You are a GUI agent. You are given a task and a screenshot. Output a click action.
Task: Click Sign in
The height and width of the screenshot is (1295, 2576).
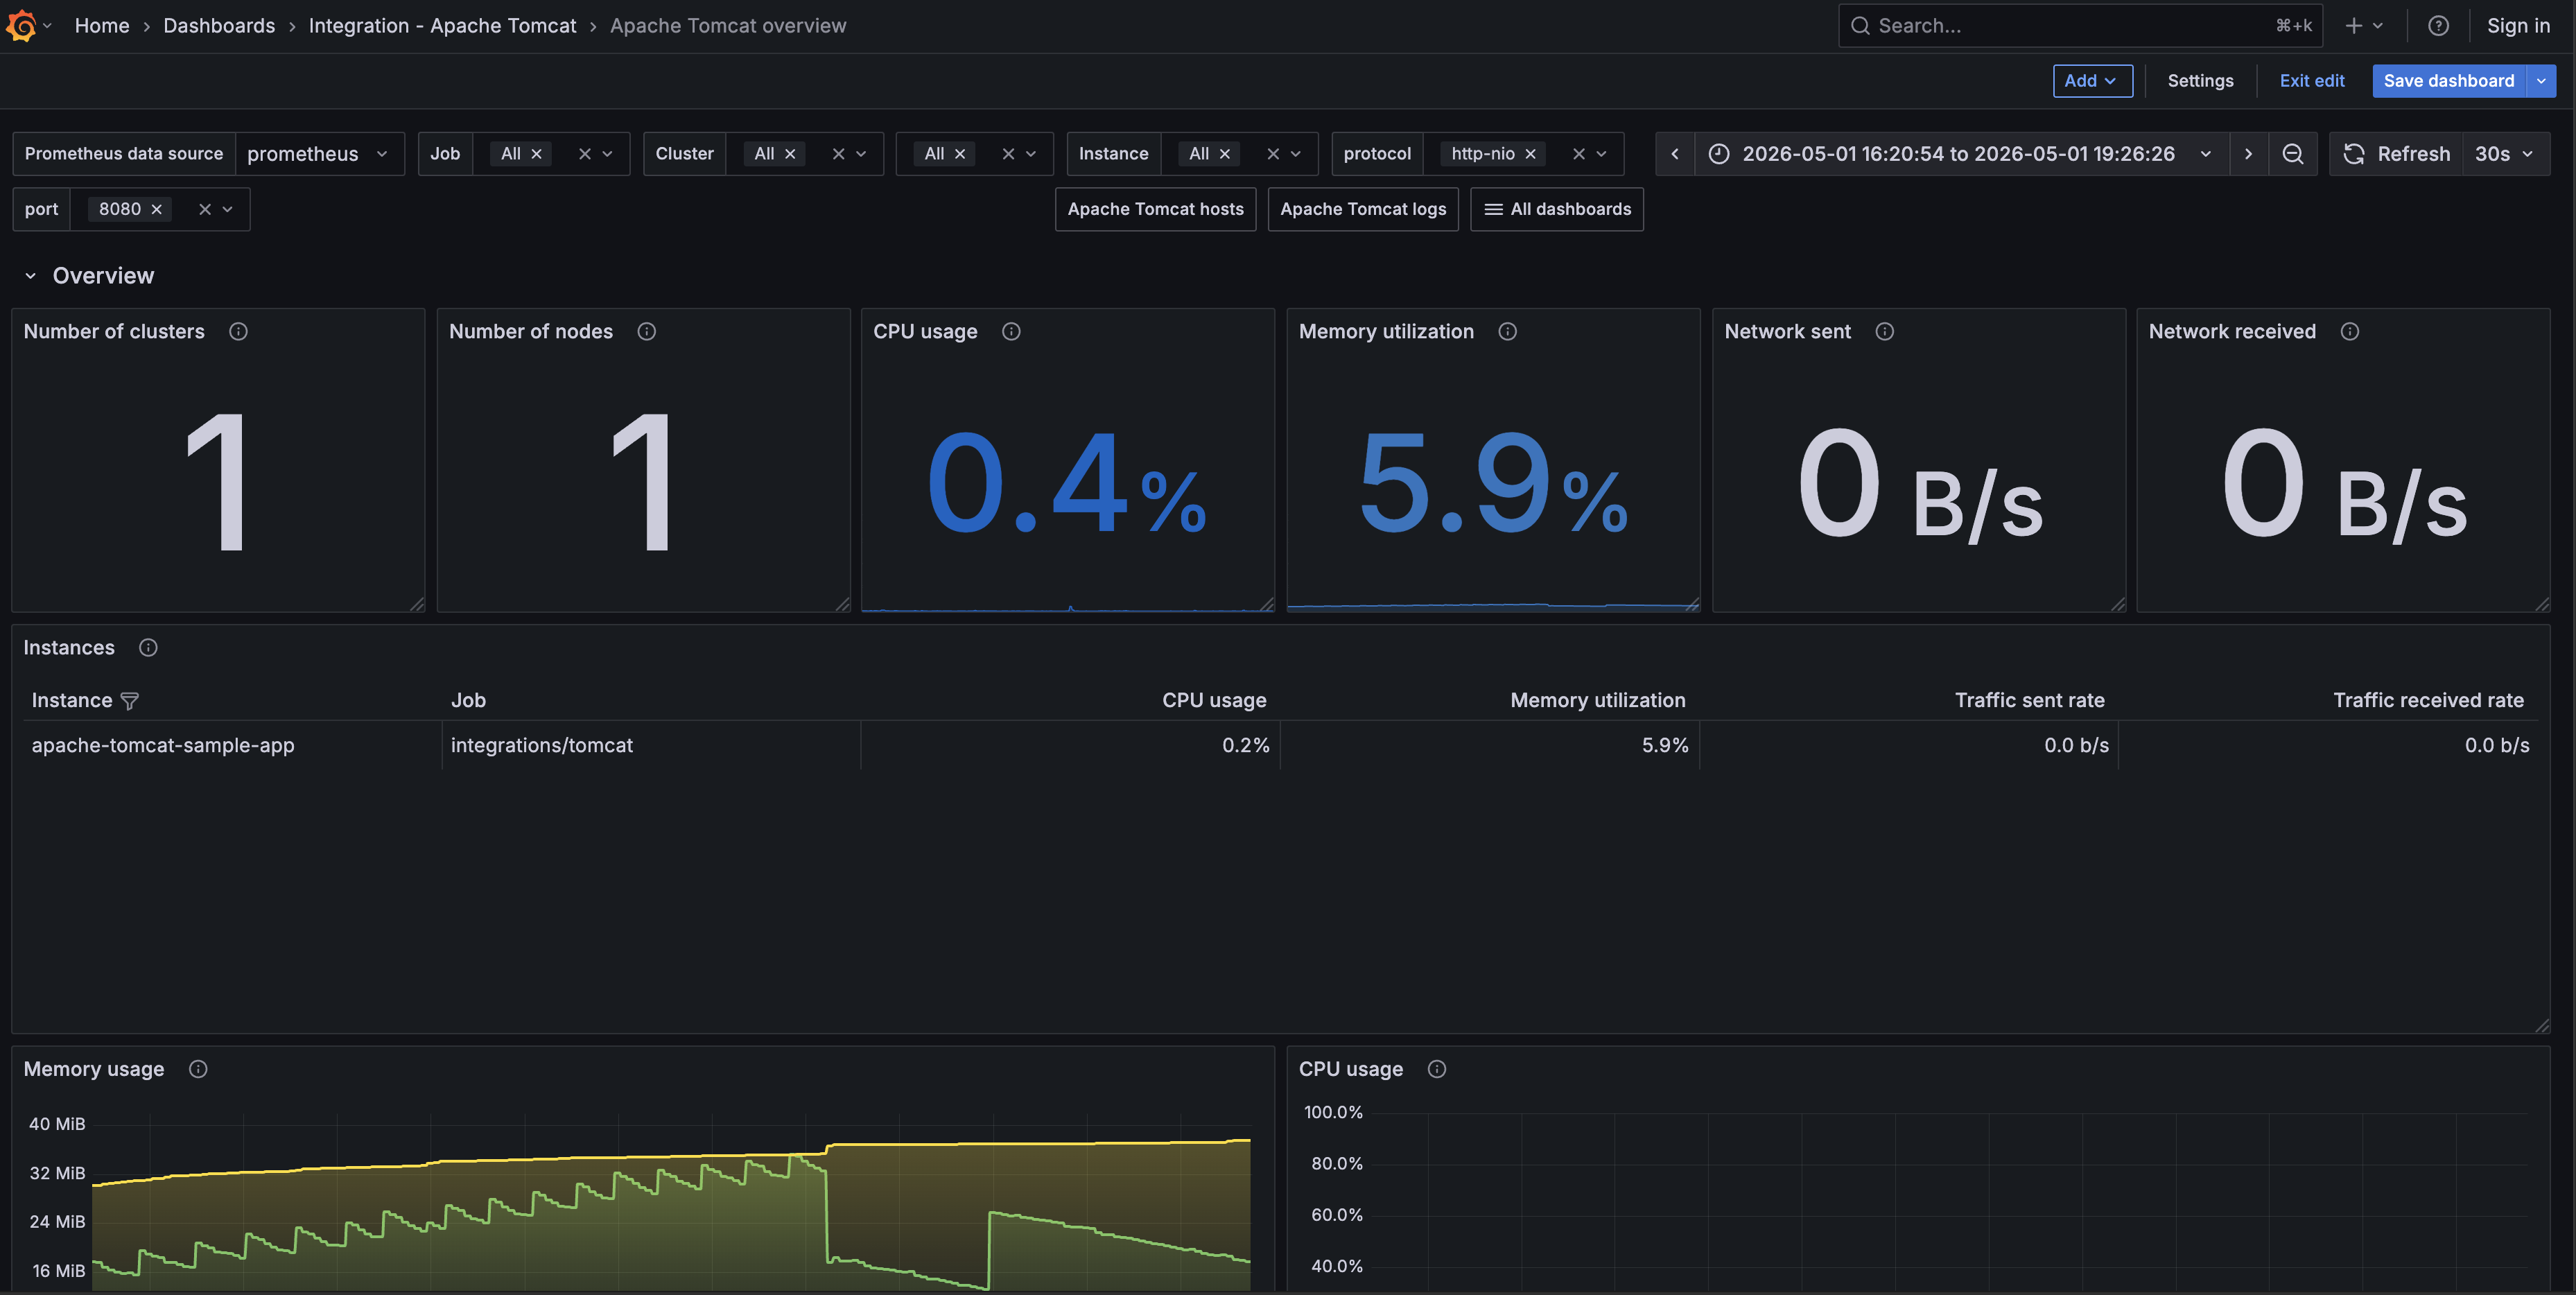[2518, 26]
